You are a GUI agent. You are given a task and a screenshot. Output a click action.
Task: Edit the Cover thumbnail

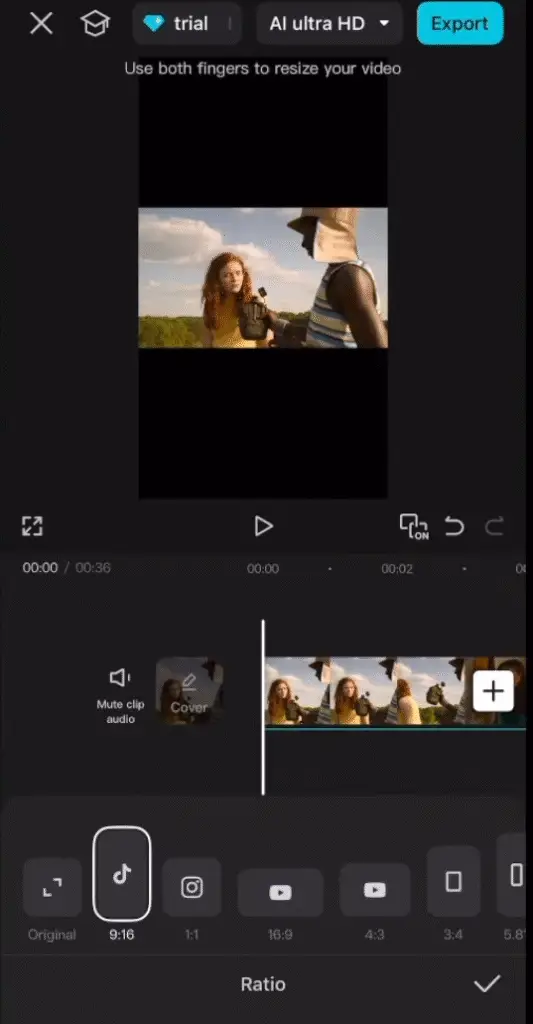[189, 691]
